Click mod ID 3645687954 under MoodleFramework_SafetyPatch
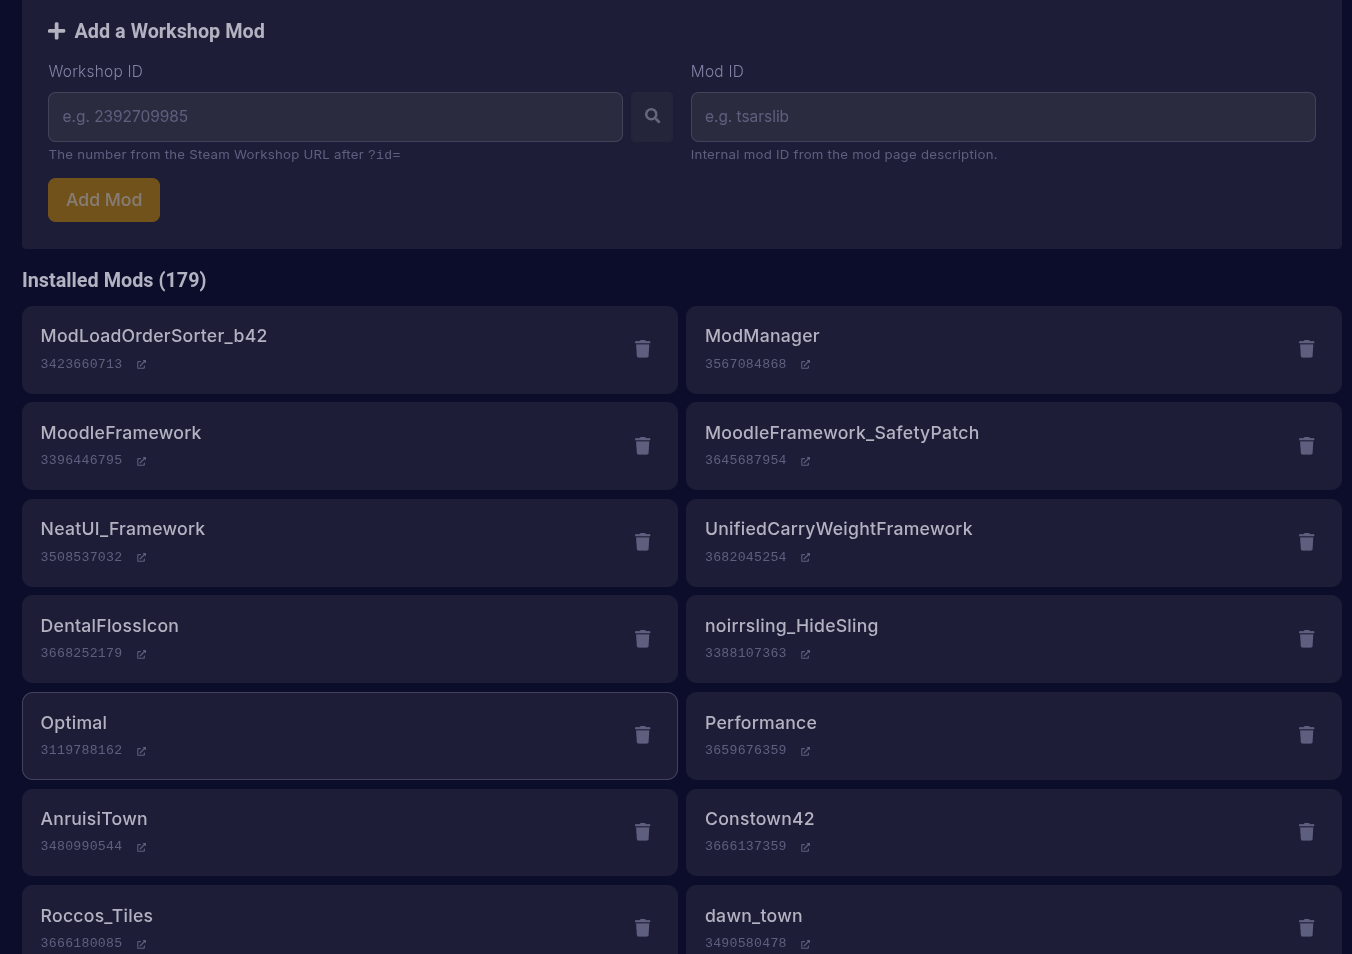The height and width of the screenshot is (954, 1352). click(x=746, y=460)
